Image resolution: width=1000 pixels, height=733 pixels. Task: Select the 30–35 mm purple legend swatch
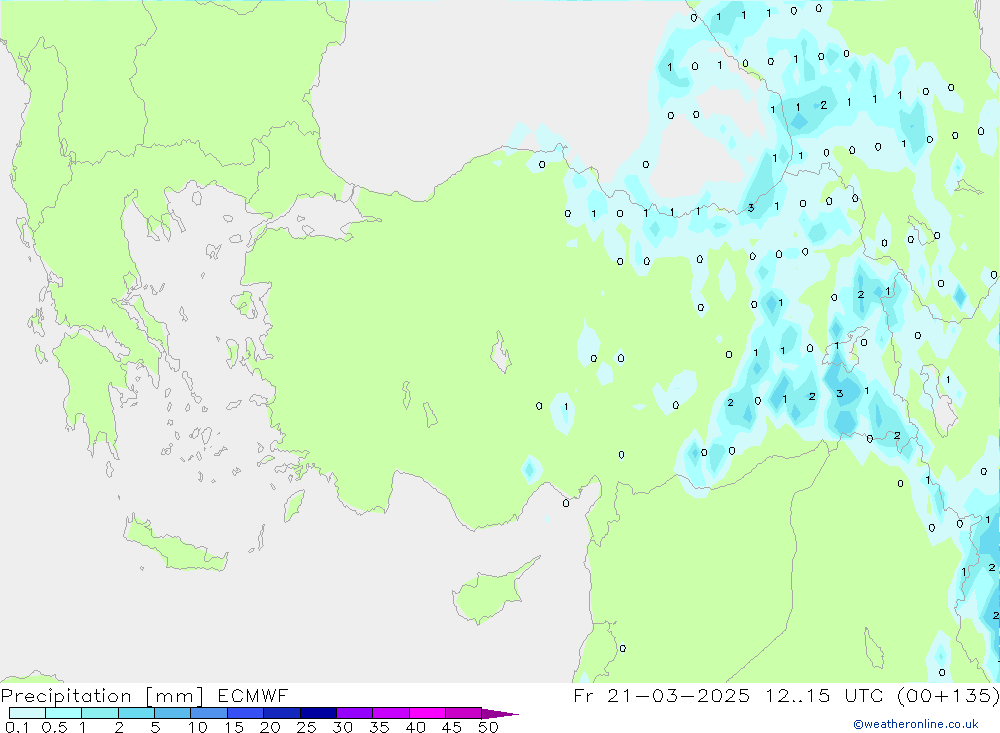(354, 713)
